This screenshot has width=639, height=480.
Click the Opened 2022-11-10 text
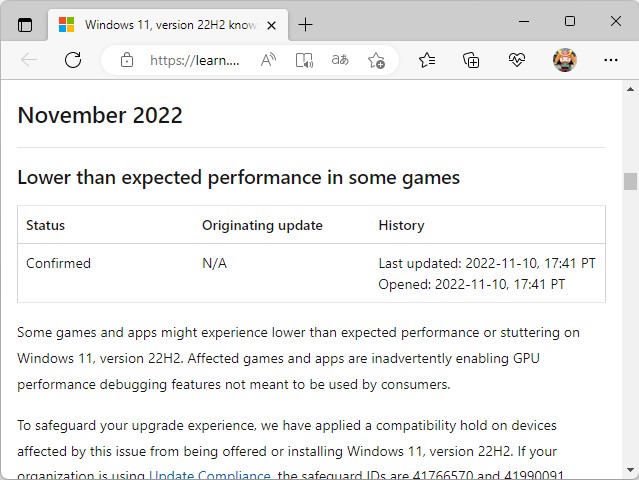(472, 284)
